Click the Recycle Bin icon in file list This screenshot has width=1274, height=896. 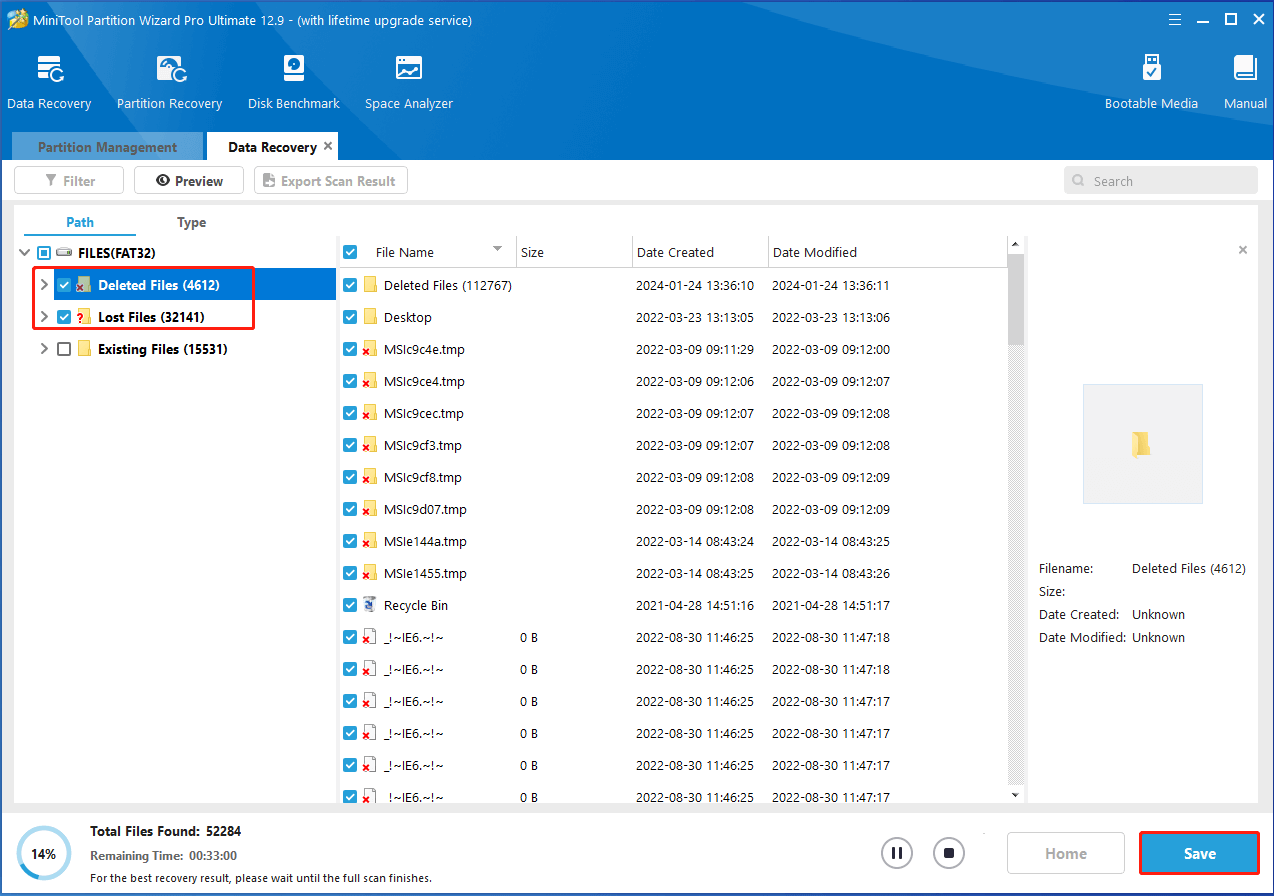click(x=369, y=605)
